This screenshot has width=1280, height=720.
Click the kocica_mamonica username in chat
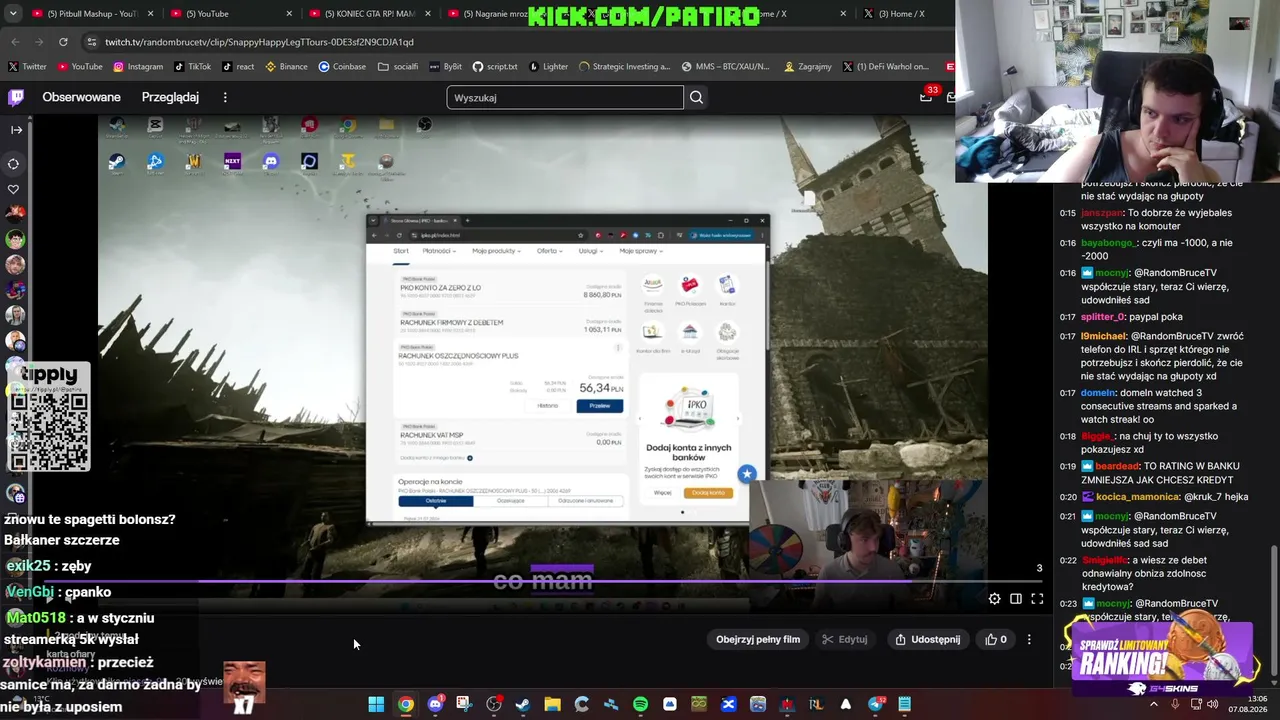pos(1138,497)
